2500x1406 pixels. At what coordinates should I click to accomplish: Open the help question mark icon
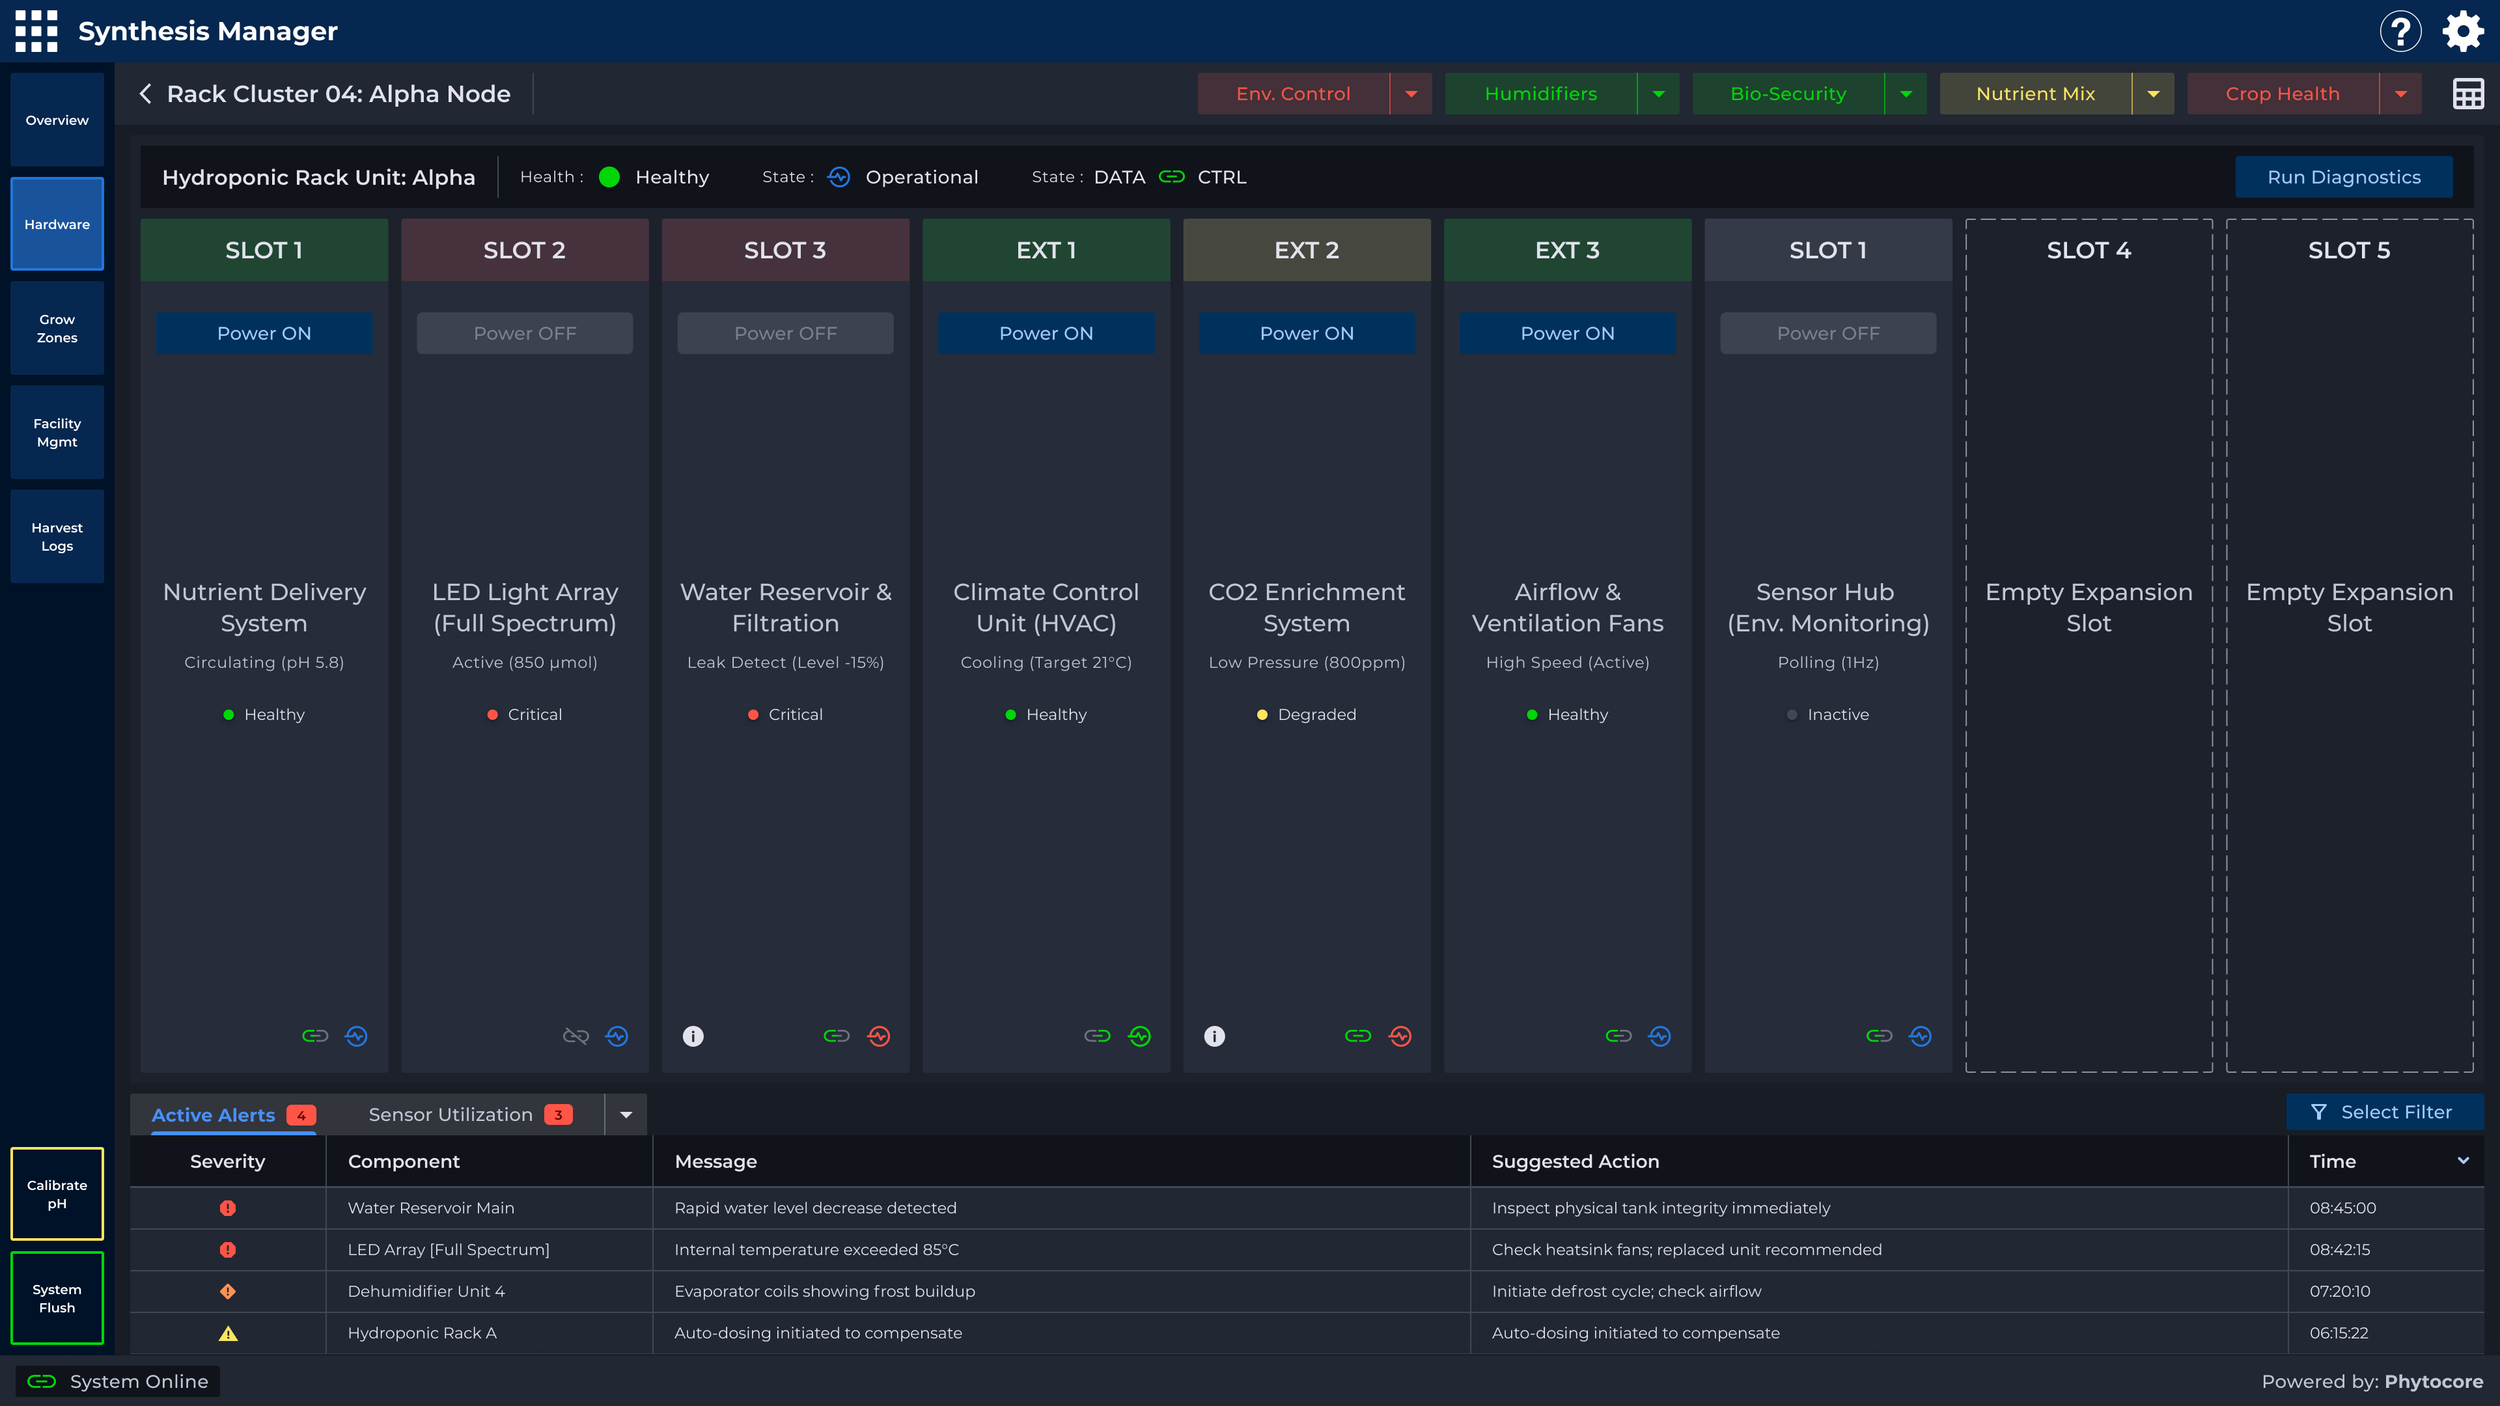click(x=2400, y=31)
